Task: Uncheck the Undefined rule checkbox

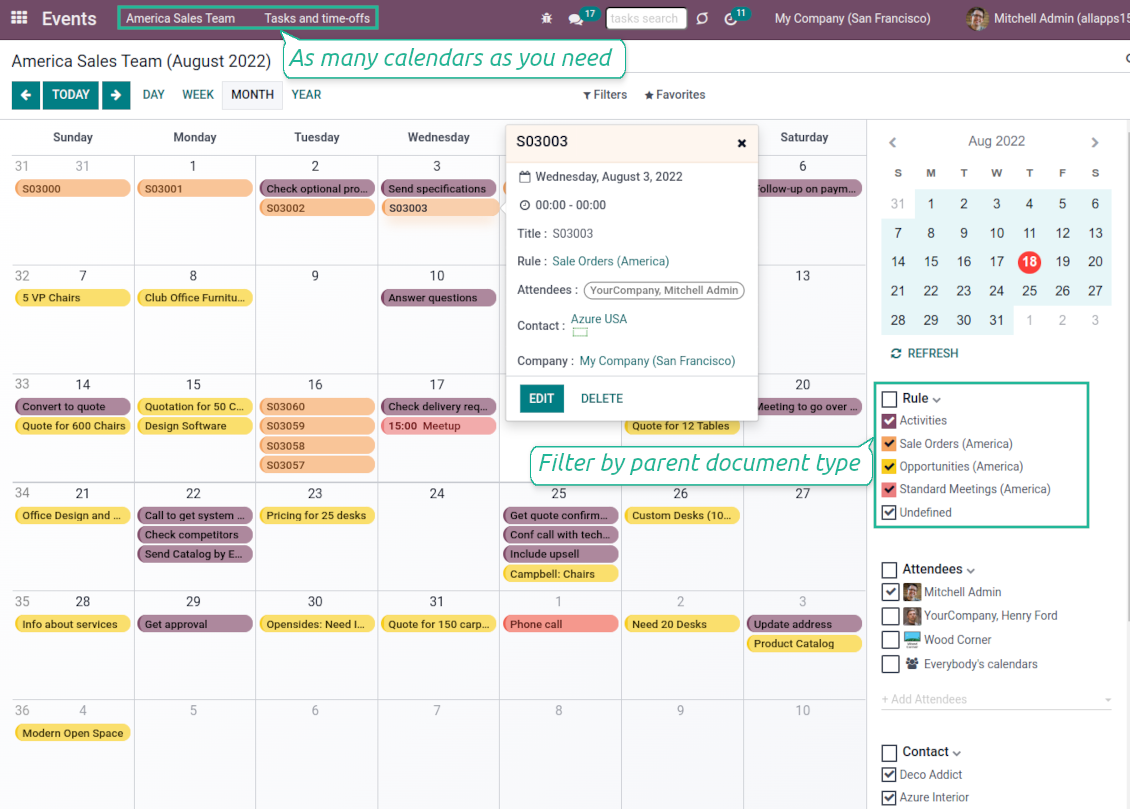Action: click(x=889, y=512)
